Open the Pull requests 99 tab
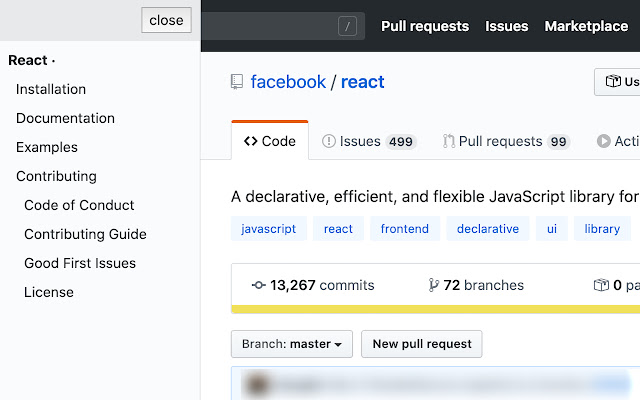 (506, 141)
